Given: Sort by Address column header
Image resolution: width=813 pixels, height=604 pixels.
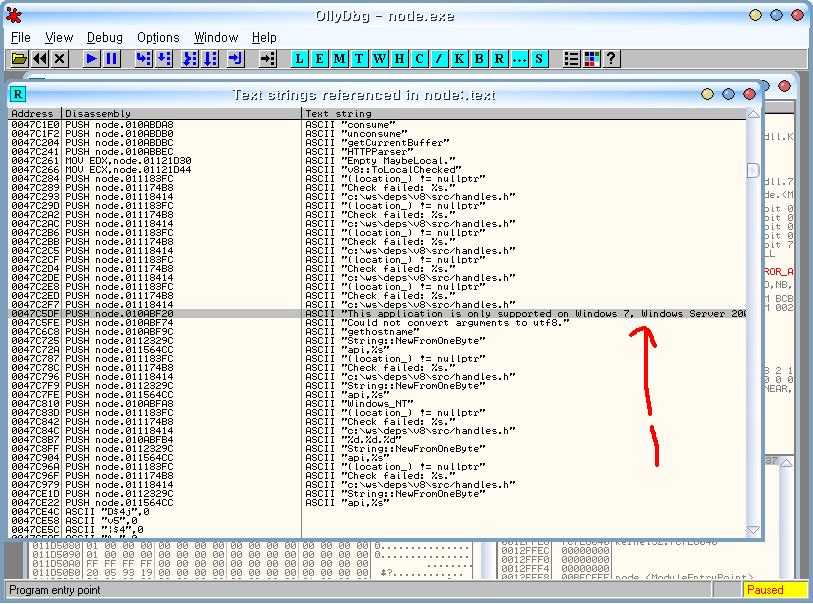Looking at the screenshot, I should (x=35, y=114).
